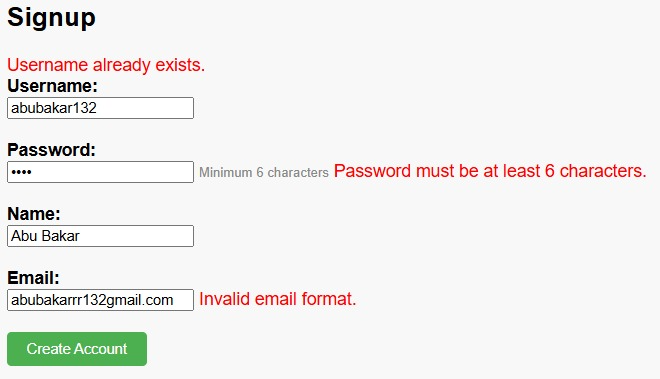Screen dimensions: 660x379
Task: Click the word 'Account' on the green button
Action: coord(101,349)
